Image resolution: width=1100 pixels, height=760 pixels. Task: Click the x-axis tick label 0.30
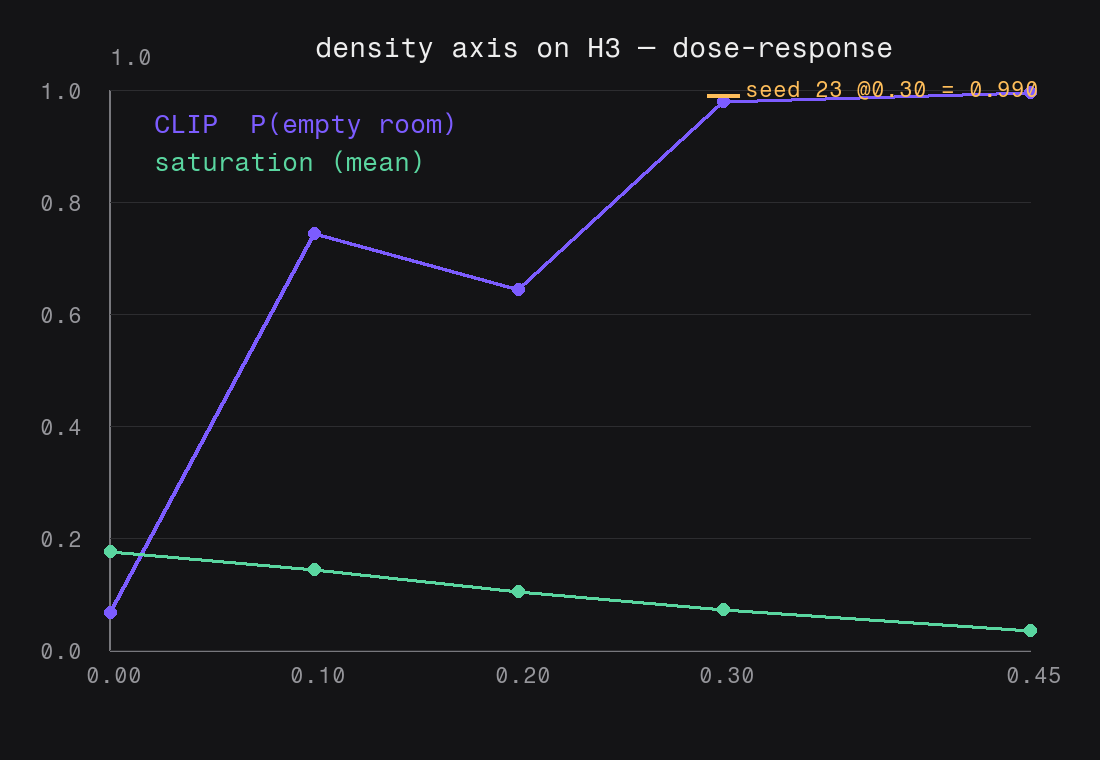tap(727, 676)
